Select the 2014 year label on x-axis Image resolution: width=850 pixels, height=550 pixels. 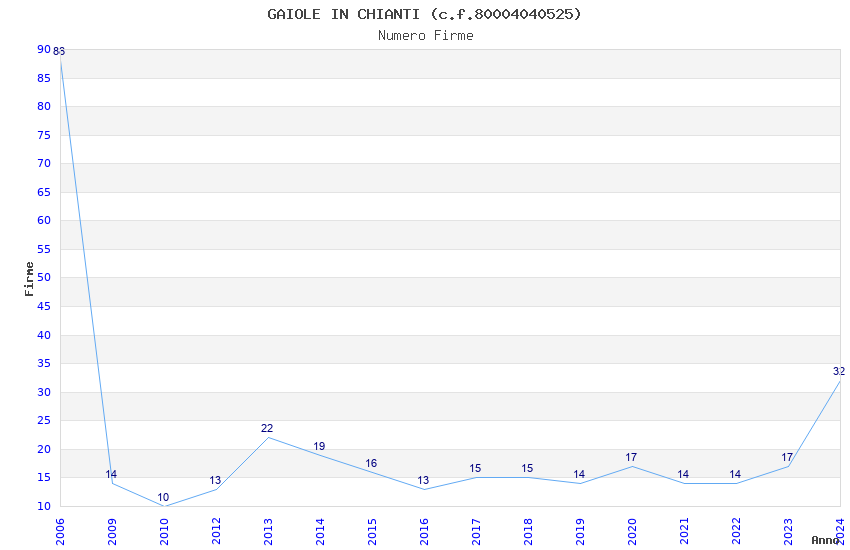tap(320, 531)
